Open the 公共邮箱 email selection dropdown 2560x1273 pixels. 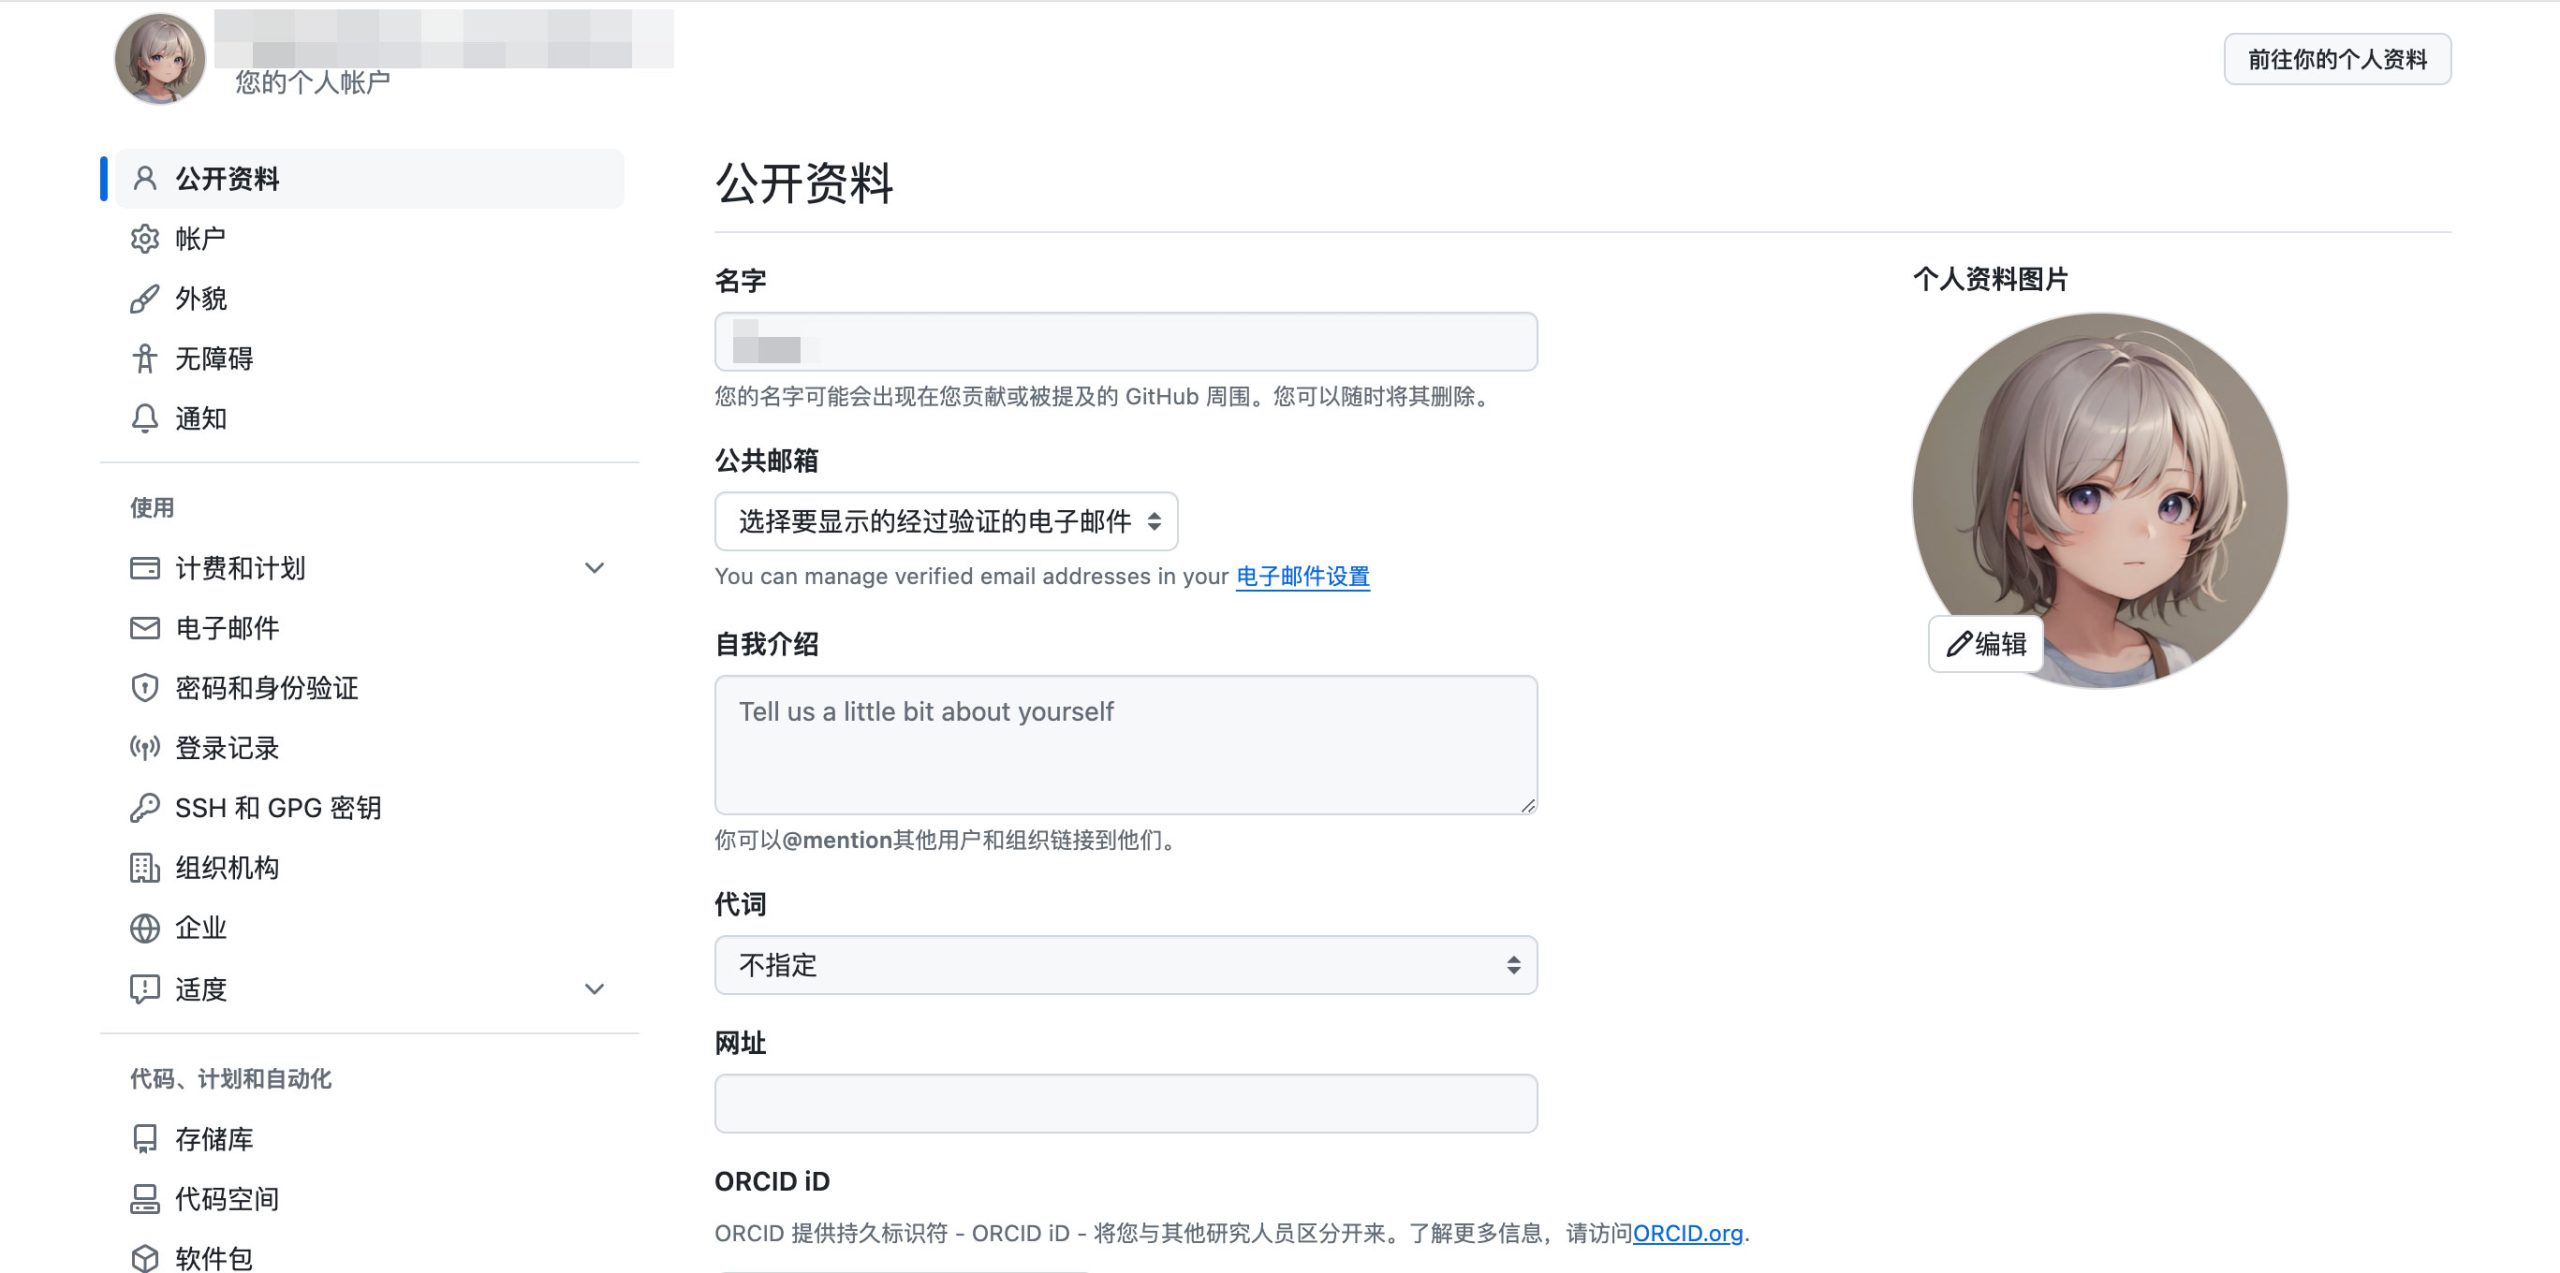pos(945,521)
